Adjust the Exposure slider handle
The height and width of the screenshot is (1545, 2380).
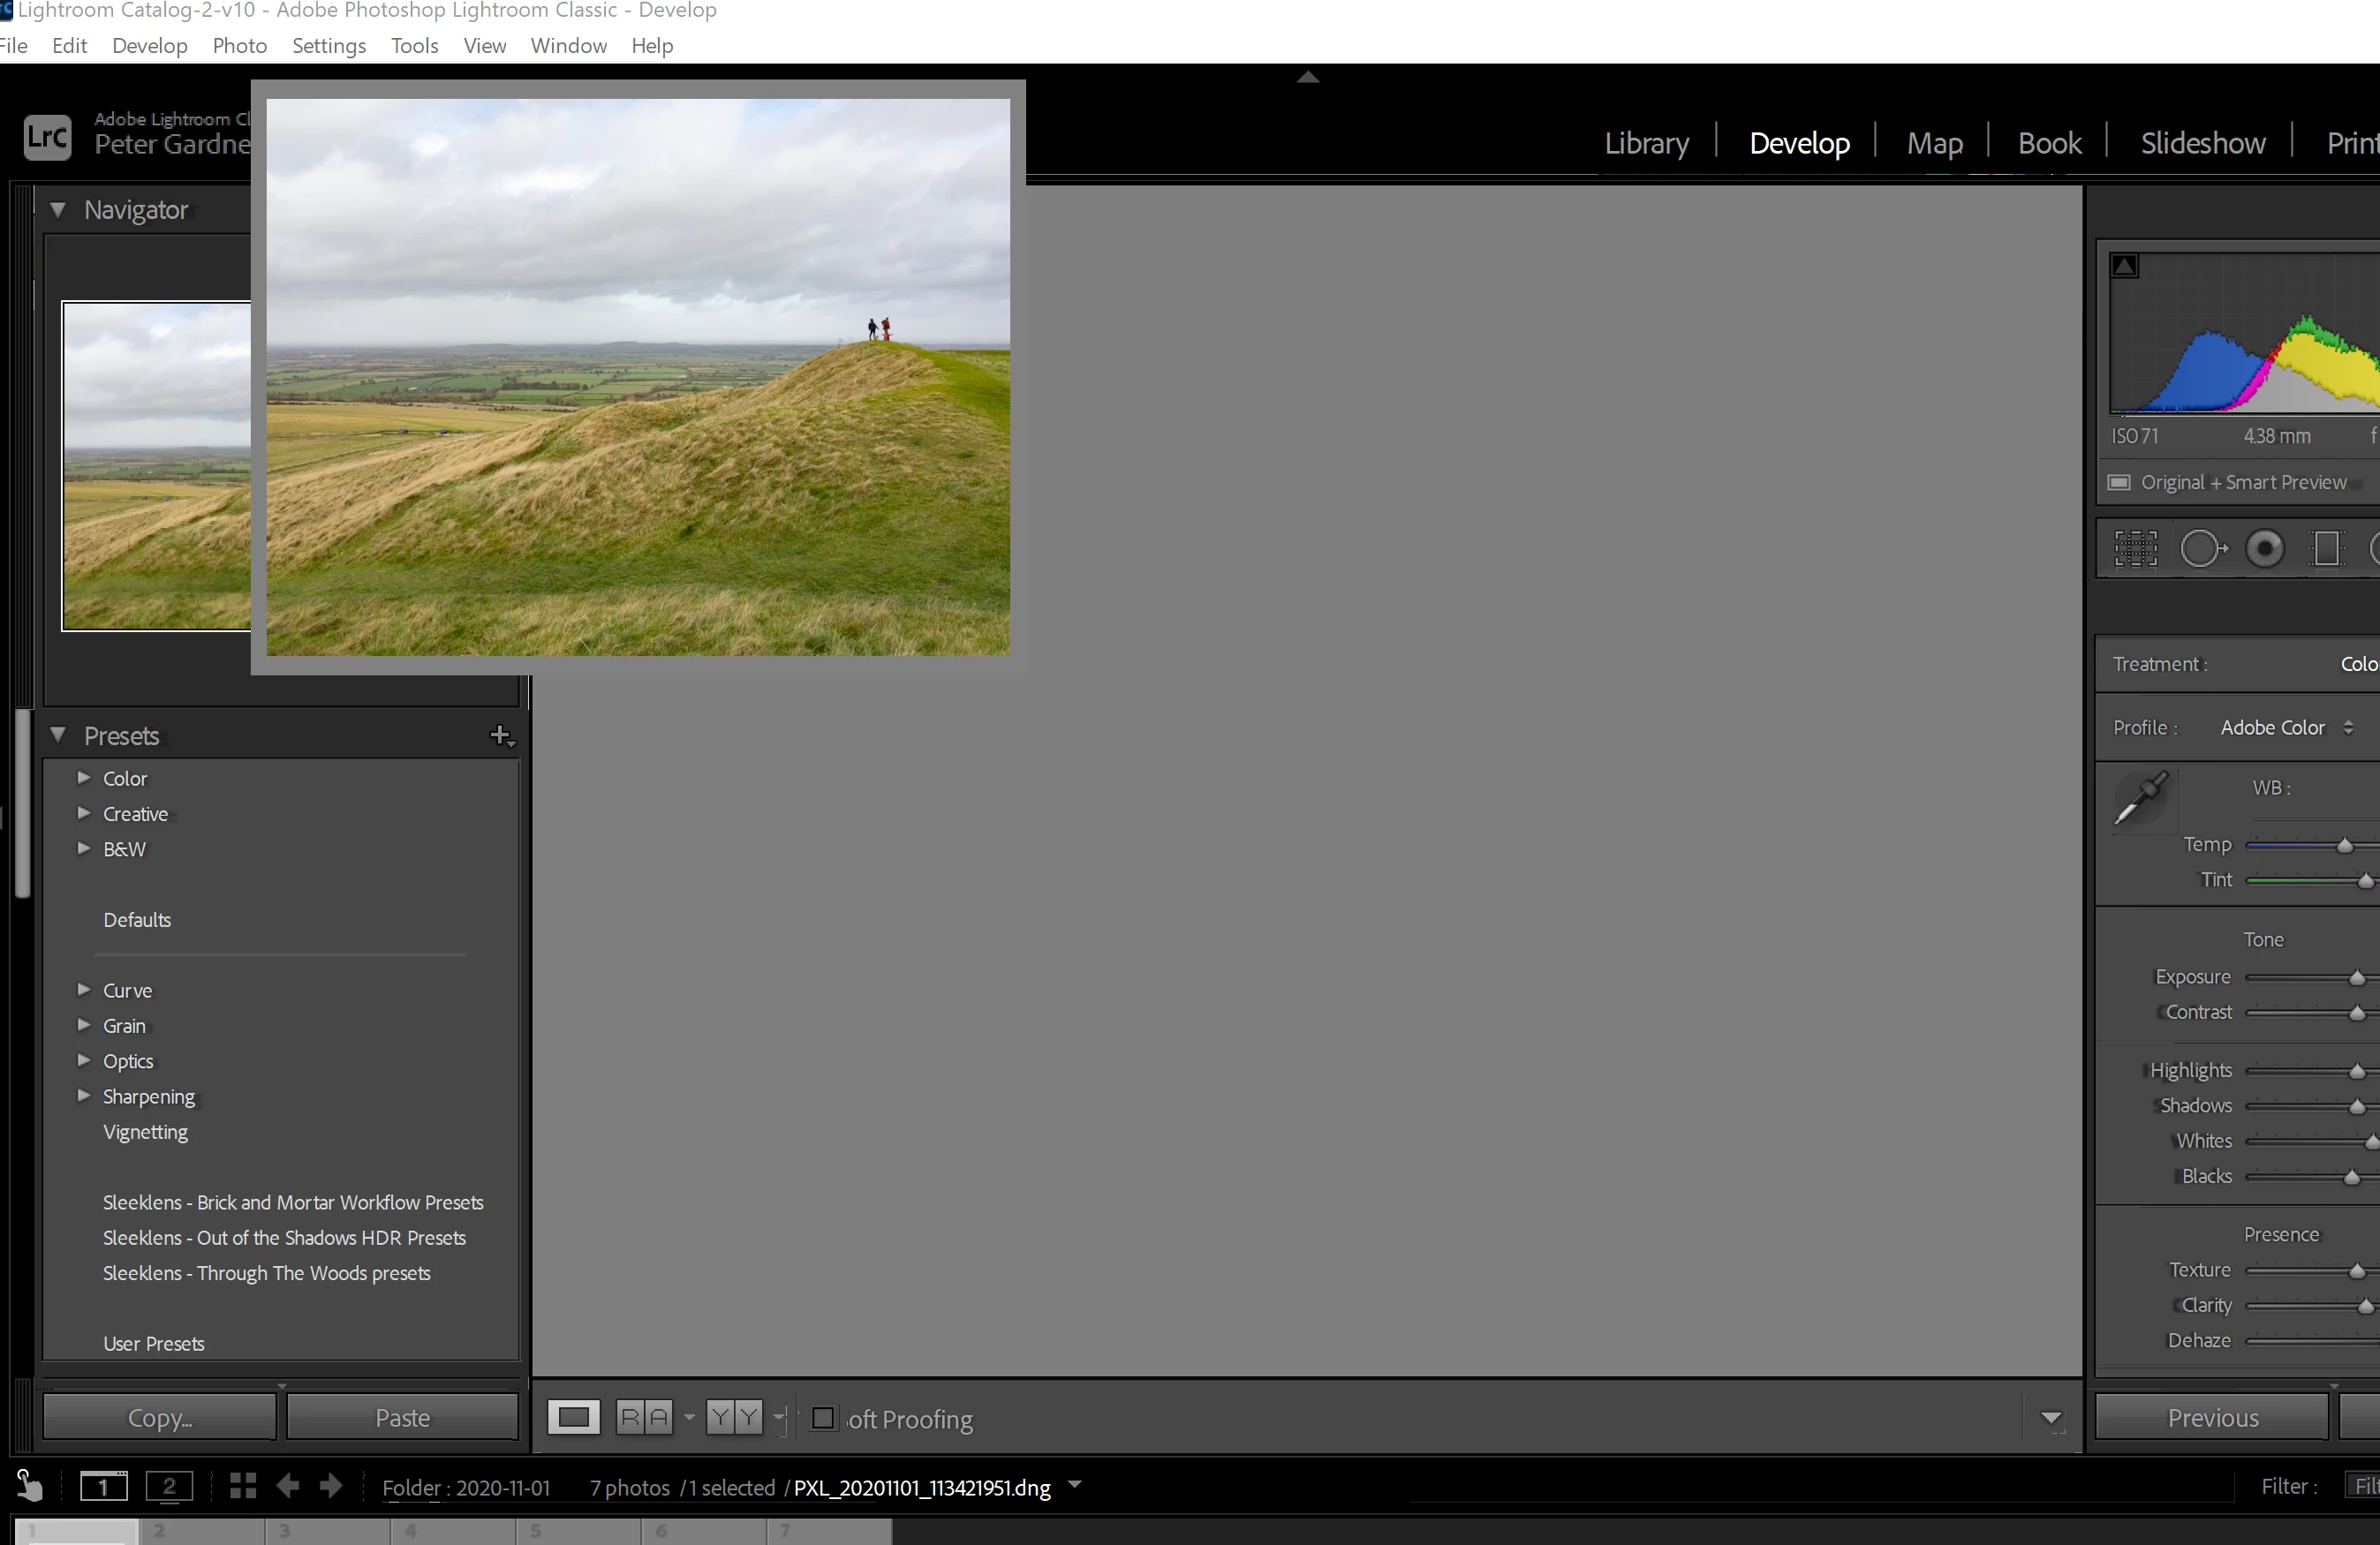coord(2357,978)
